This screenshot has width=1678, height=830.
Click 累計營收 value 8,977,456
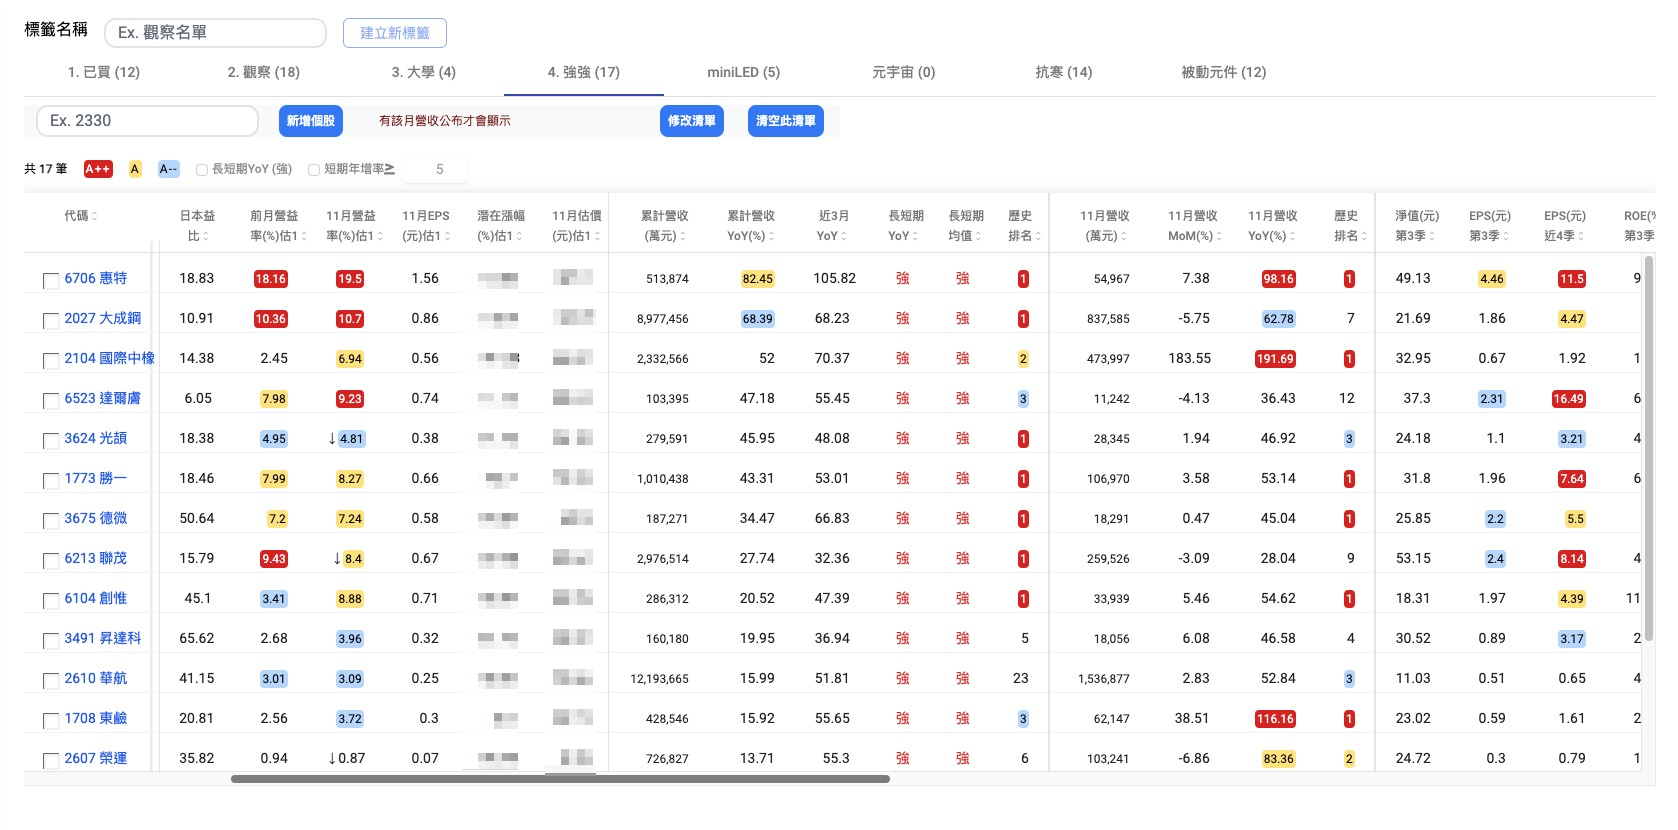pyautogui.click(x=663, y=319)
